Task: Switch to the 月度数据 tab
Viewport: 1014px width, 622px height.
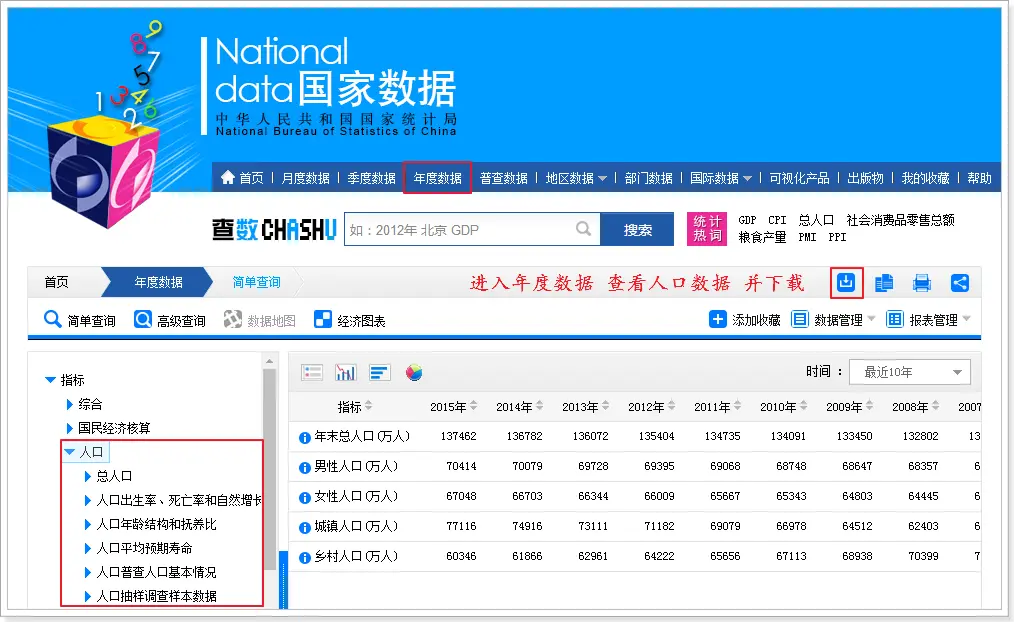Action: point(307,177)
